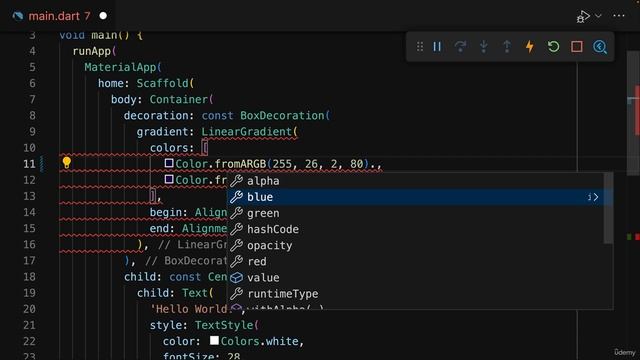Image resolution: width=640 pixels, height=360 pixels.
Task: Click the BoxDecoration text on line 8
Action: tap(282, 116)
